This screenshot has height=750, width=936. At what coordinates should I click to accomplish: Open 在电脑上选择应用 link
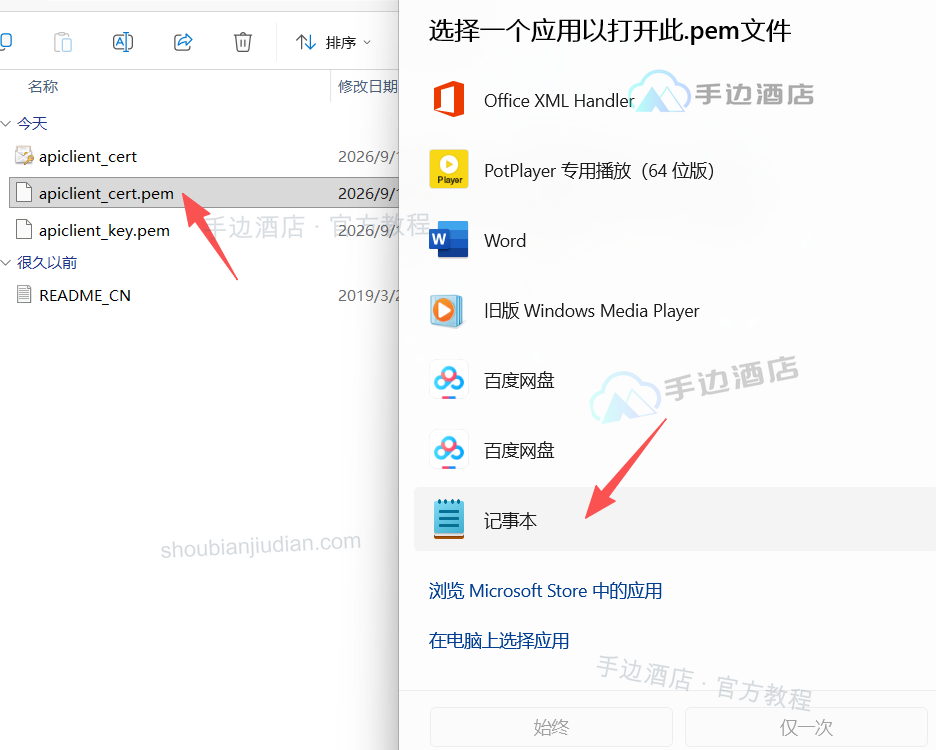[499, 641]
